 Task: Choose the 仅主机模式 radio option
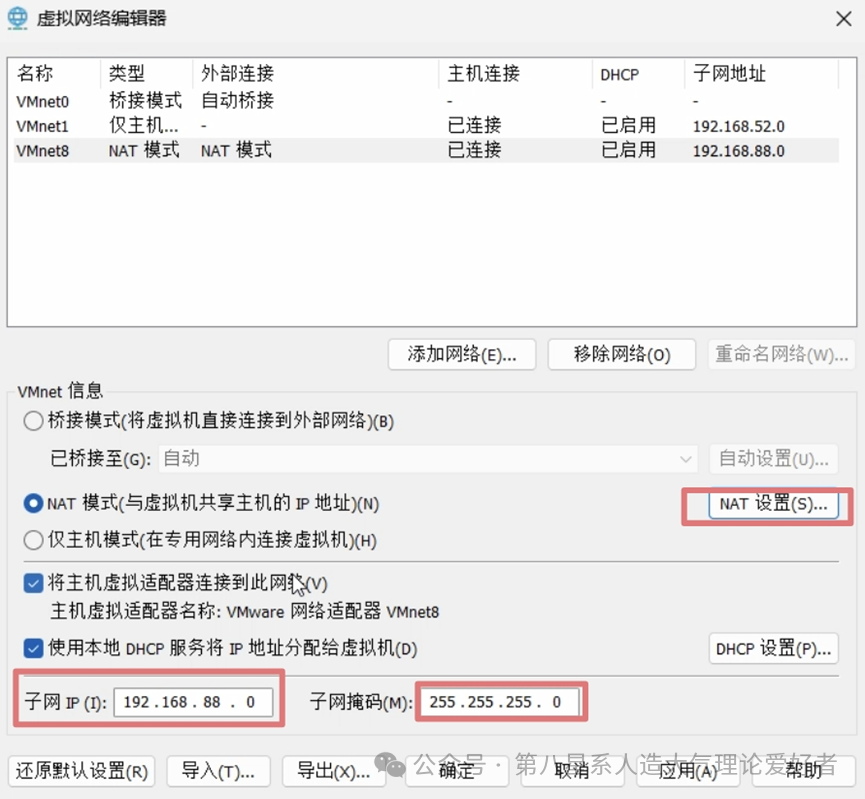(34, 540)
